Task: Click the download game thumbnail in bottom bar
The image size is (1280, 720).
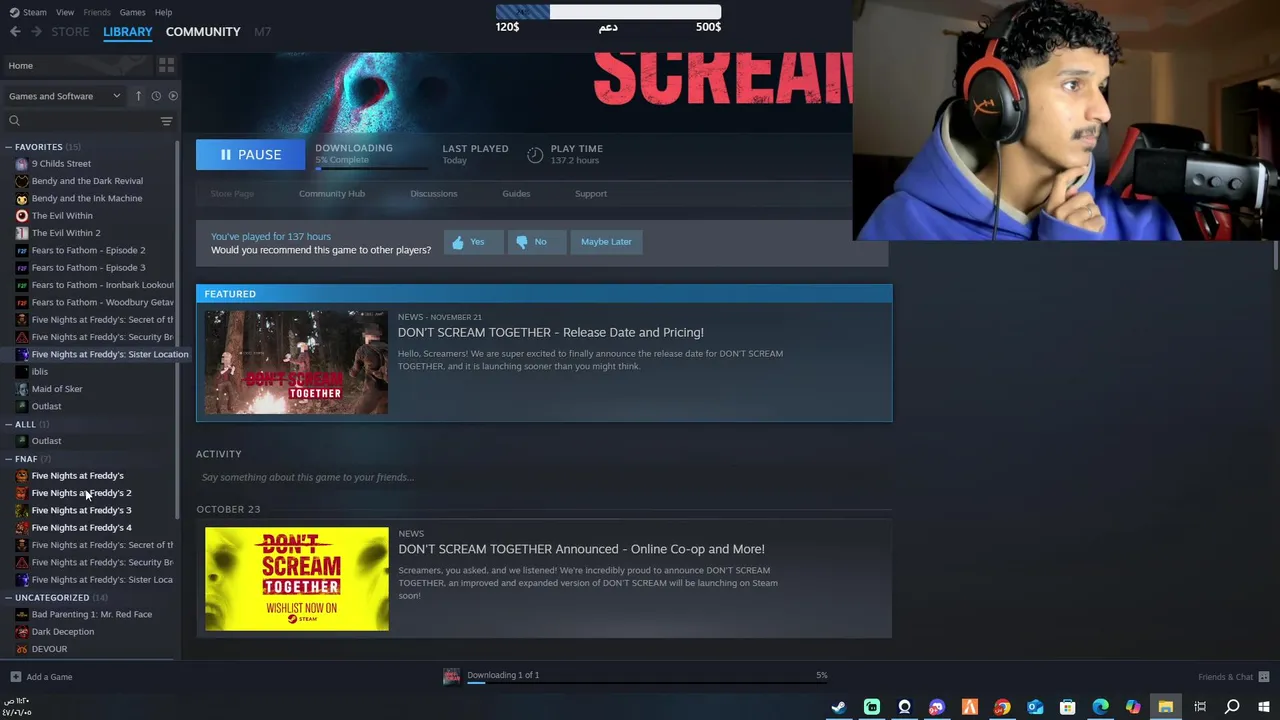Action: [x=452, y=677]
